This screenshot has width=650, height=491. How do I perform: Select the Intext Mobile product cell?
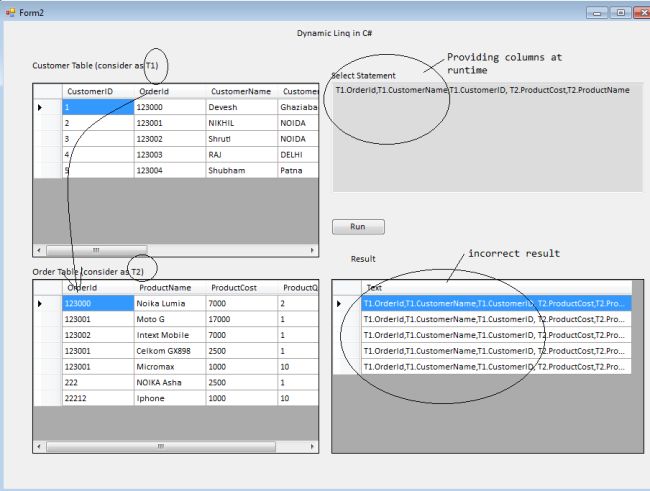170,335
